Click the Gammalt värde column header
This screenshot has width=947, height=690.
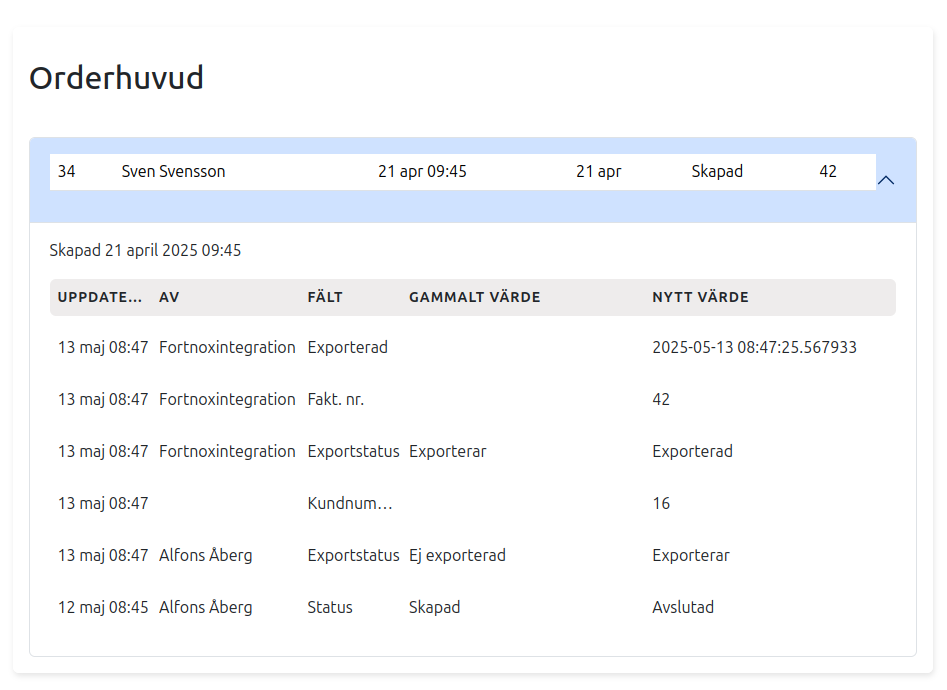pyautogui.click(x=474, y=297)
